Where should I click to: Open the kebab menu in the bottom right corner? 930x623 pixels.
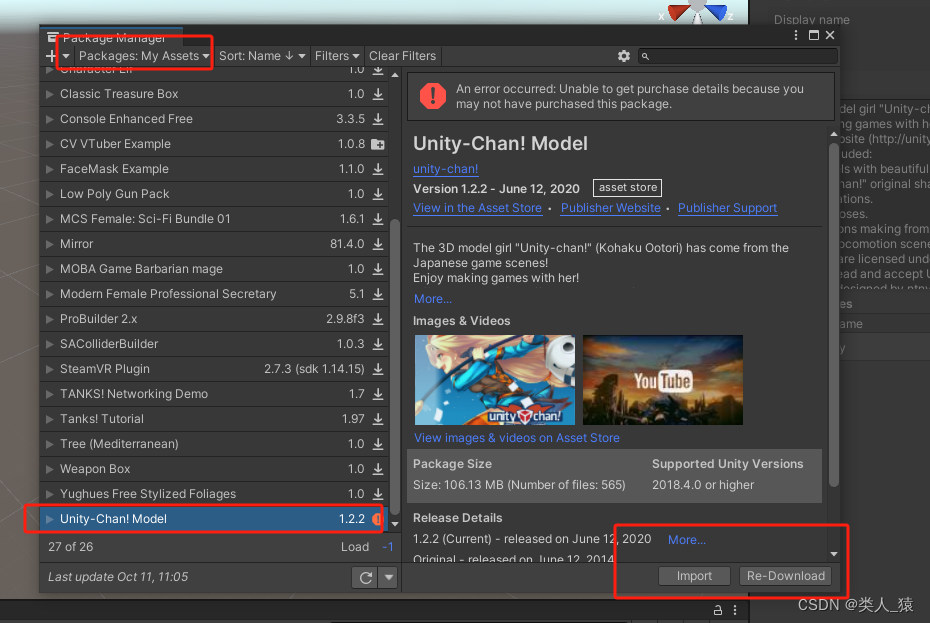coord(736,609)
